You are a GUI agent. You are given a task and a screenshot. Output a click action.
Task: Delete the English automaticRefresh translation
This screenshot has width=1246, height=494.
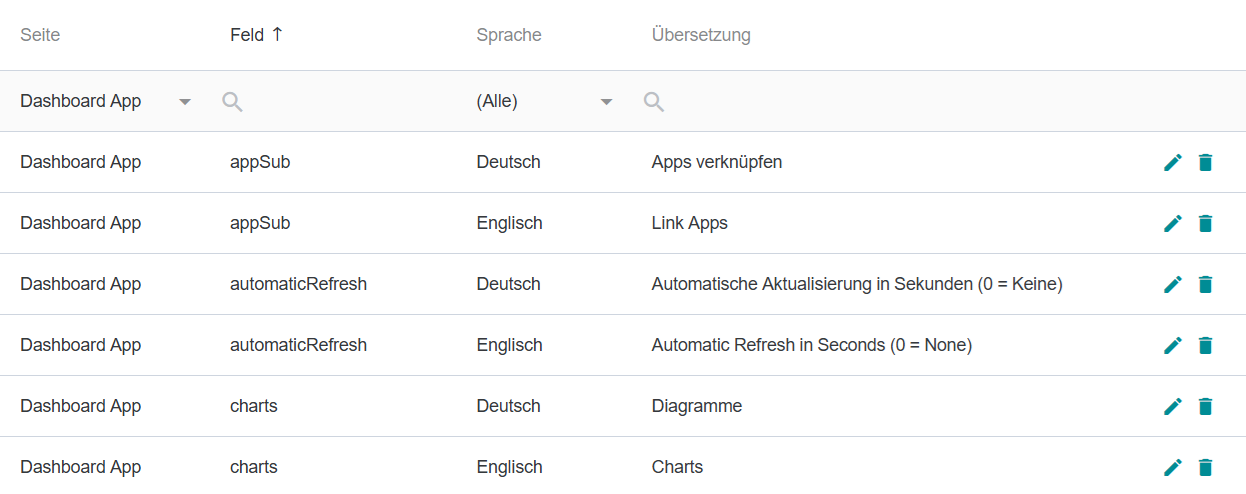tap(1205, 345)
